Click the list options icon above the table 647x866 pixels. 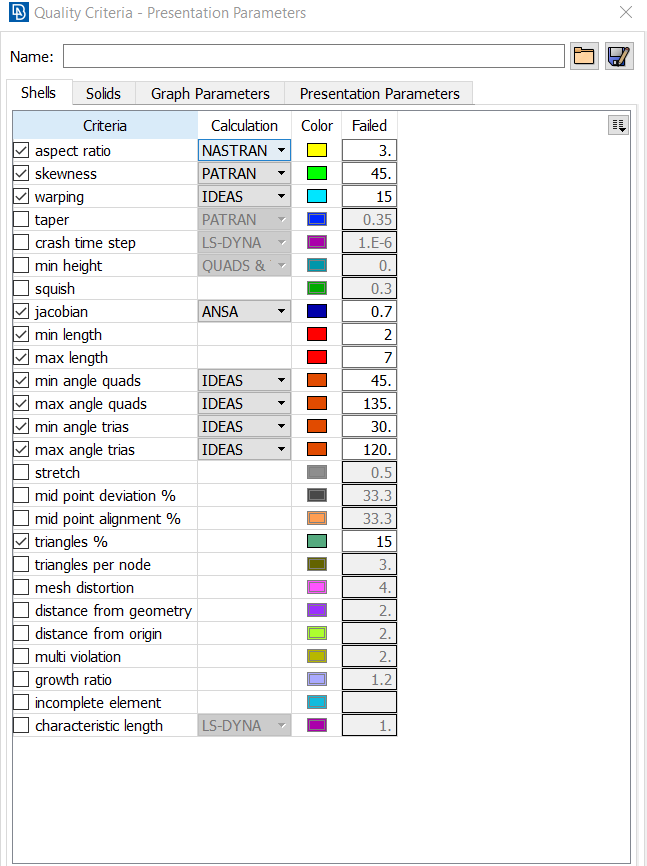click(618, 124)
